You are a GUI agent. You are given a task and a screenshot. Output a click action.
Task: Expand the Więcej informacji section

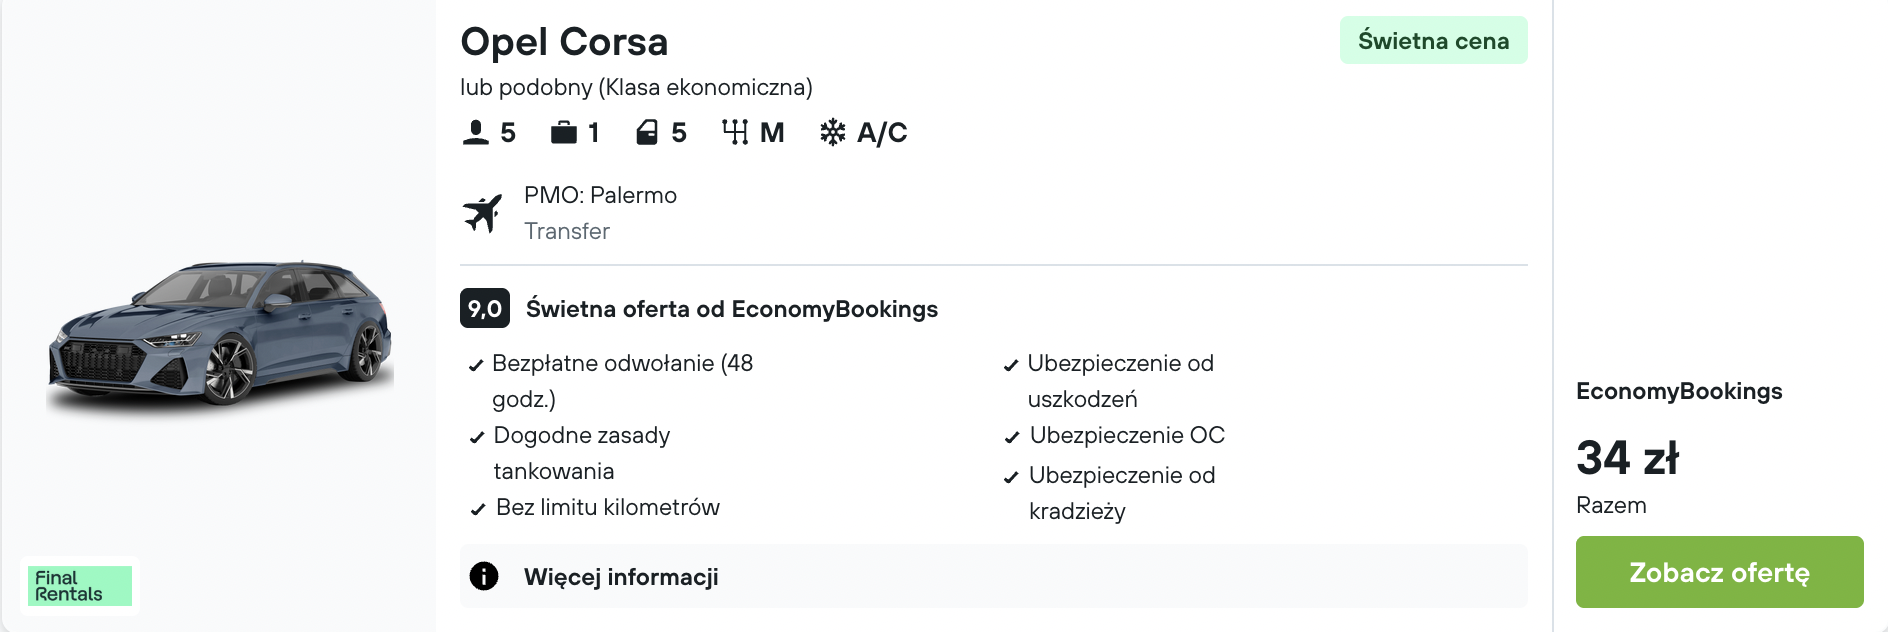621,577
